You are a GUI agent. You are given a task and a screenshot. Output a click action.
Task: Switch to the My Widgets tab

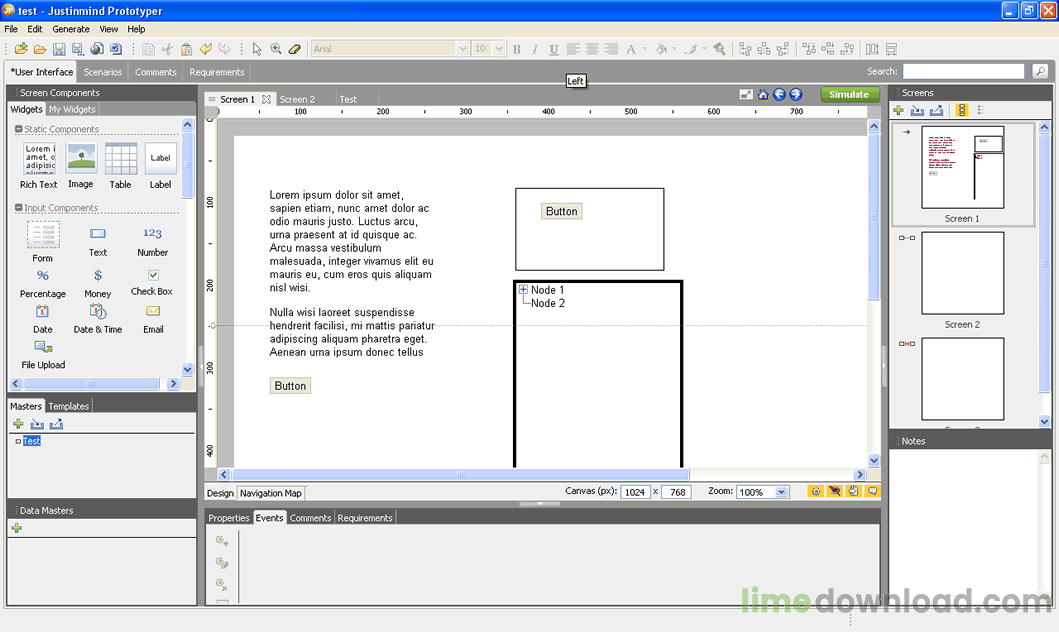(72, 109)
